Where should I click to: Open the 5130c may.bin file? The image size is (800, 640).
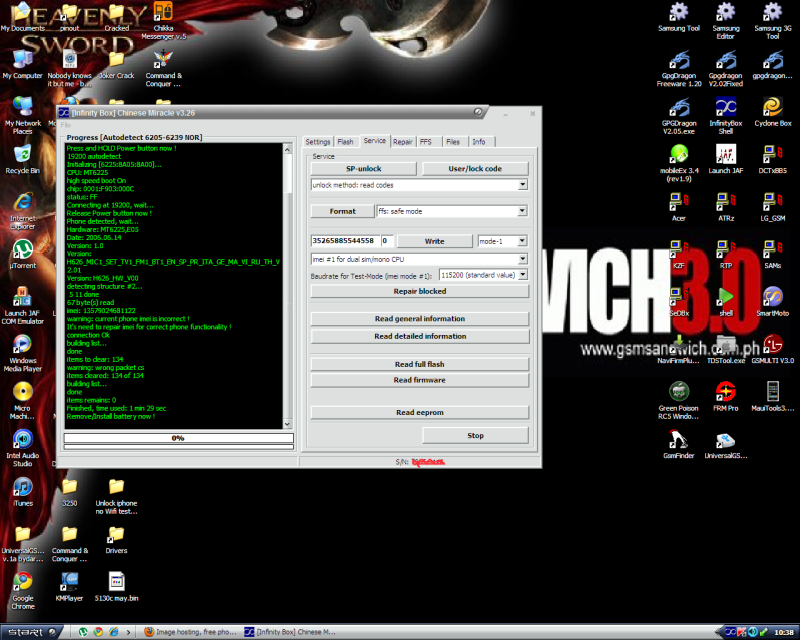coord(116,586)
